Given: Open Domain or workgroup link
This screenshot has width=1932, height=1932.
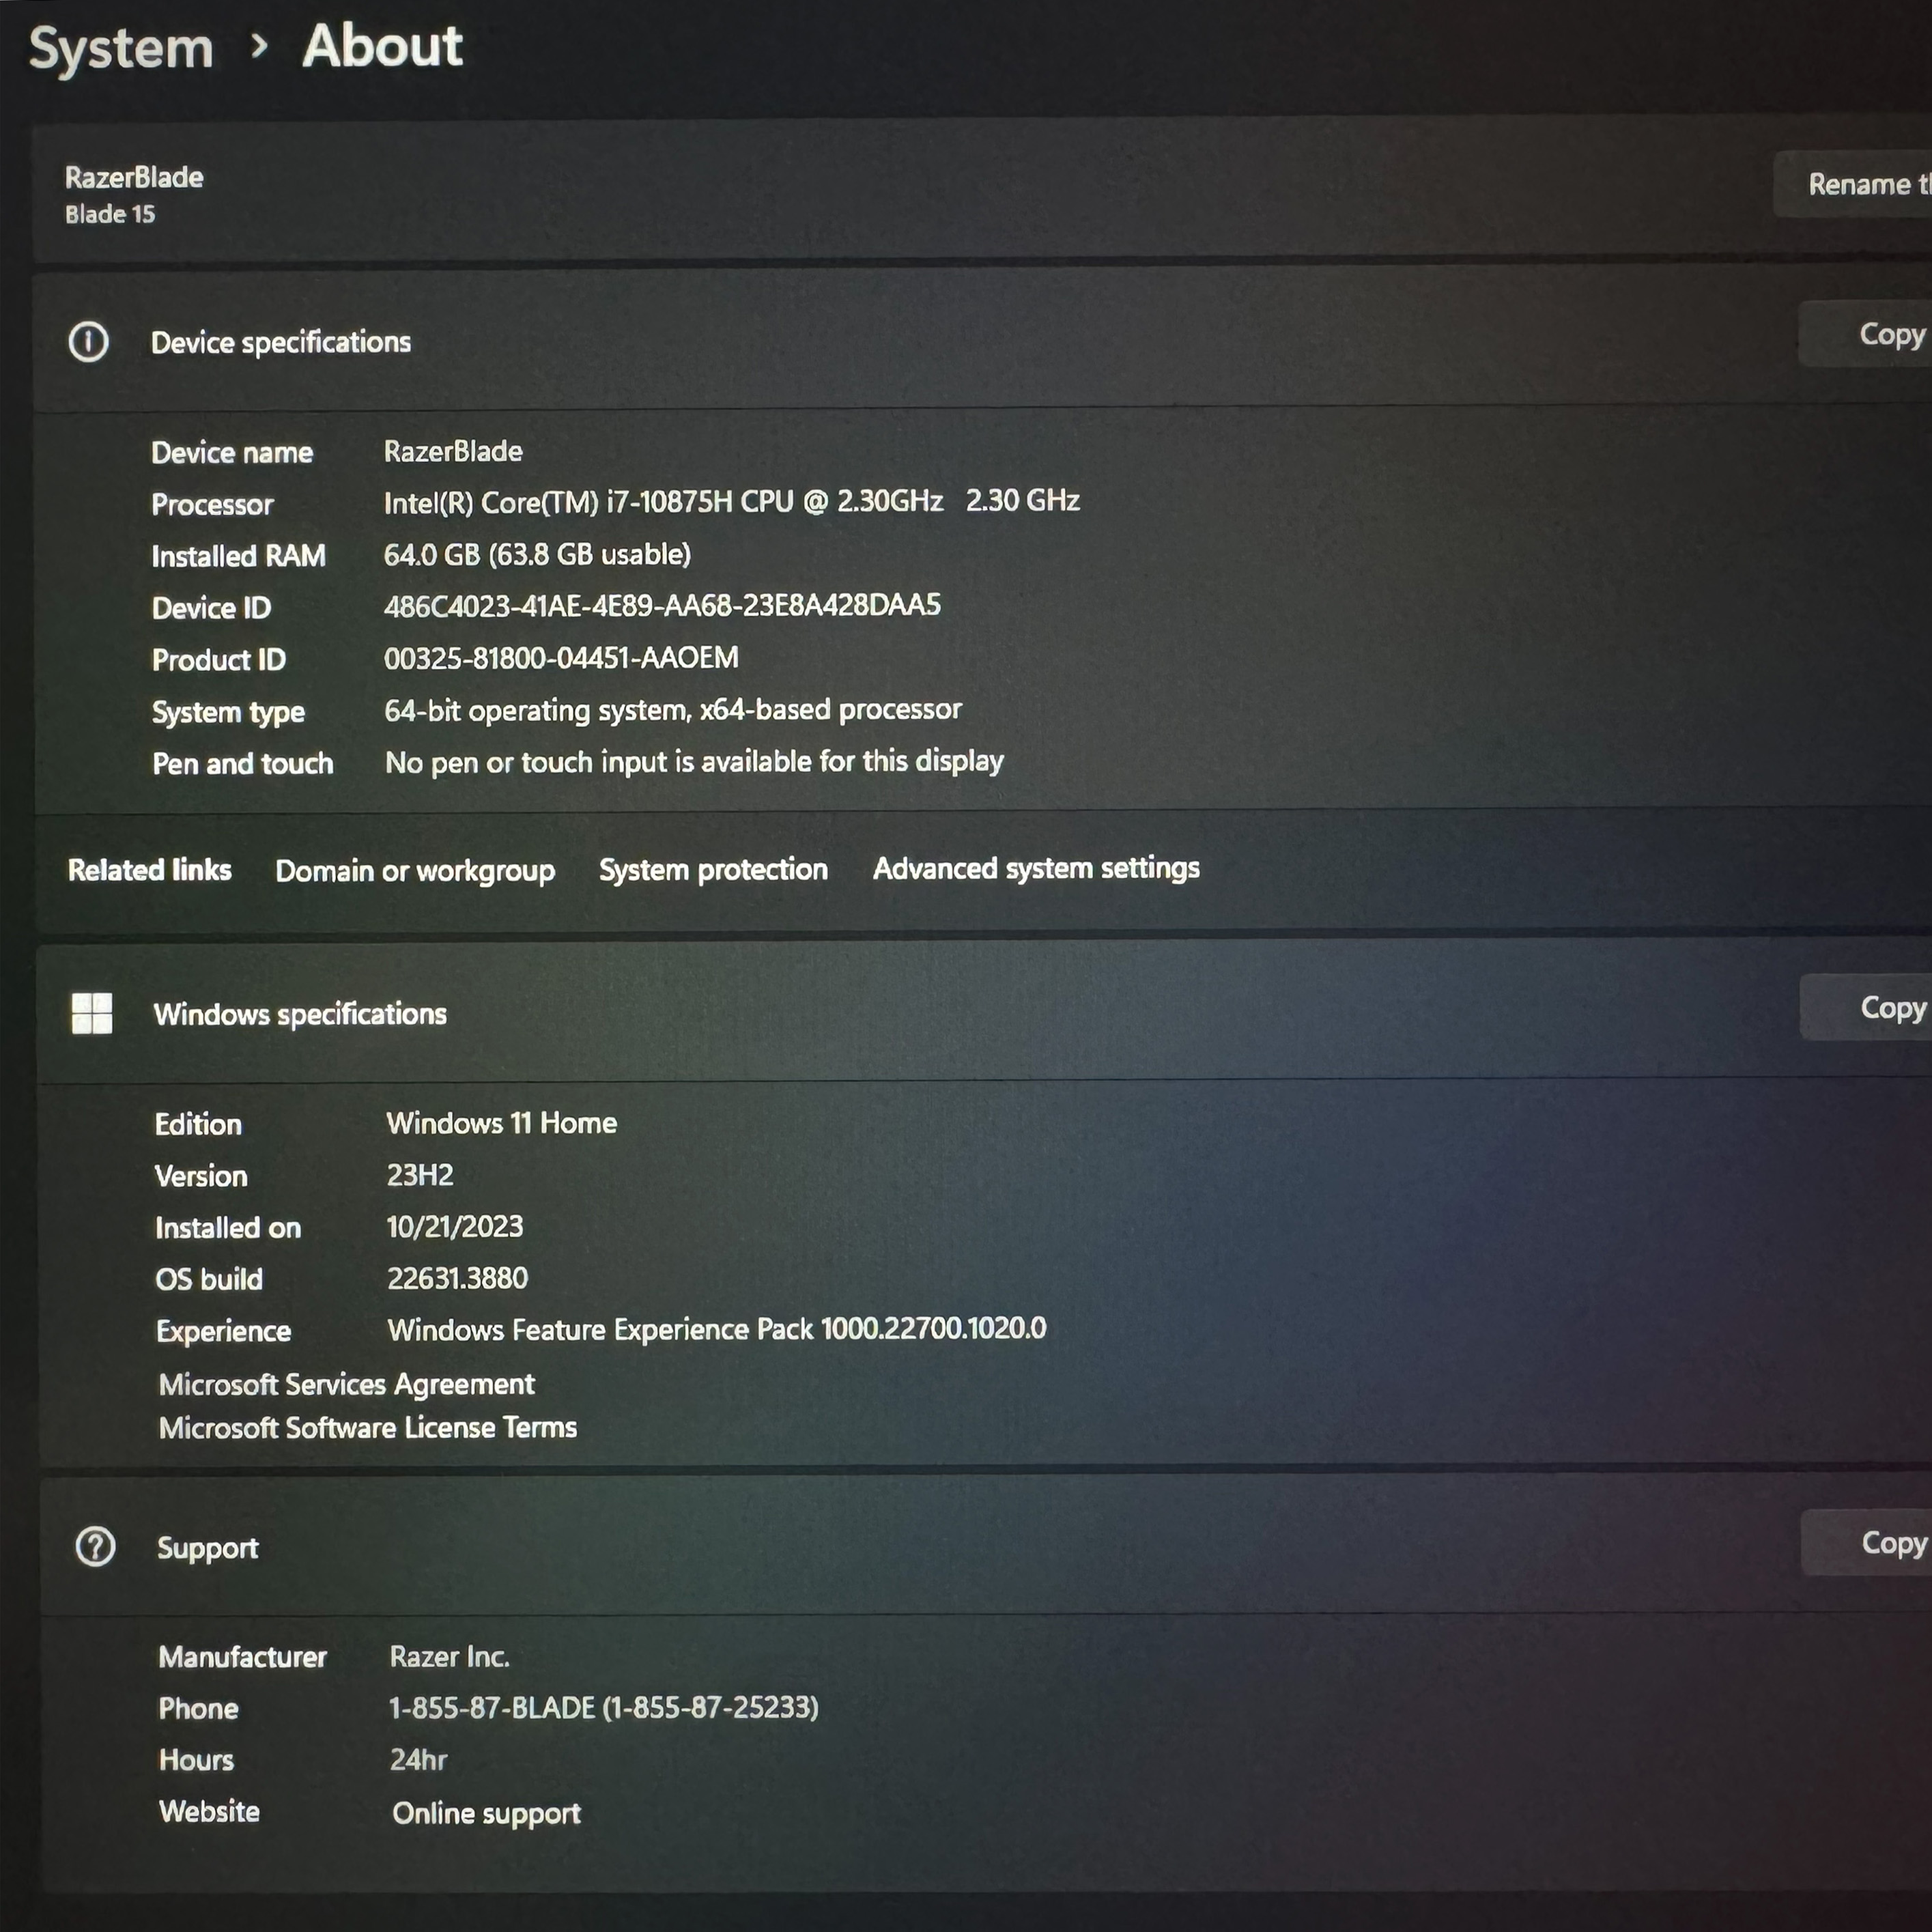Looking at the screenshot, I should 415,870.
